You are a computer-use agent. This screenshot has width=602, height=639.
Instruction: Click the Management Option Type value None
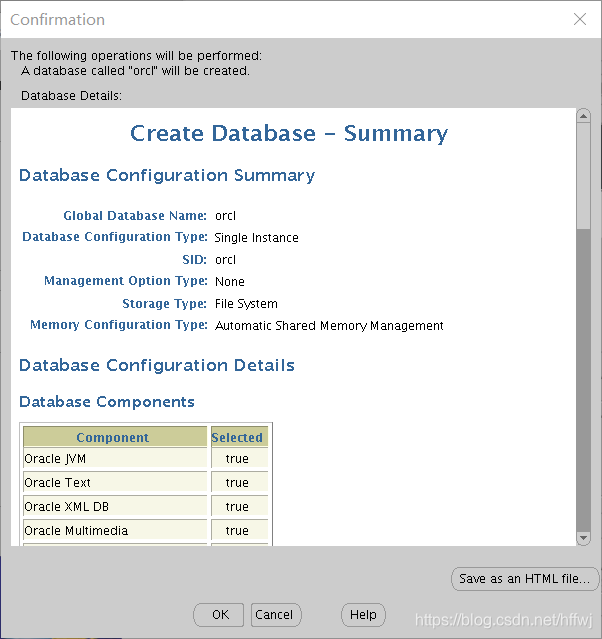pyautogui.click(x=230, y=282)
